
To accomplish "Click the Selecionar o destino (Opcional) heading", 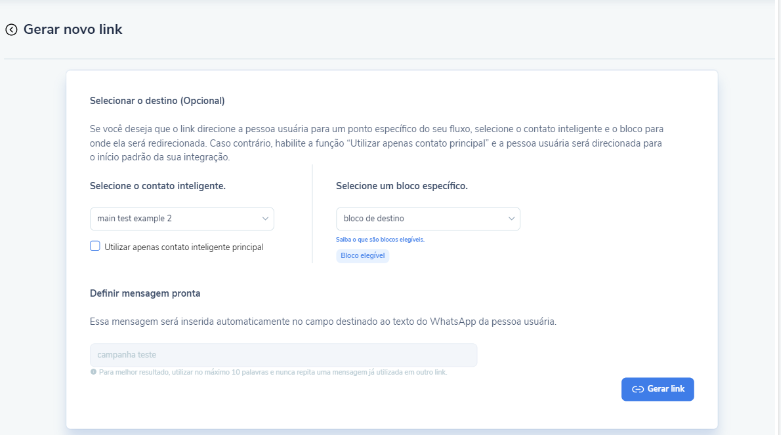I will 157,101.
